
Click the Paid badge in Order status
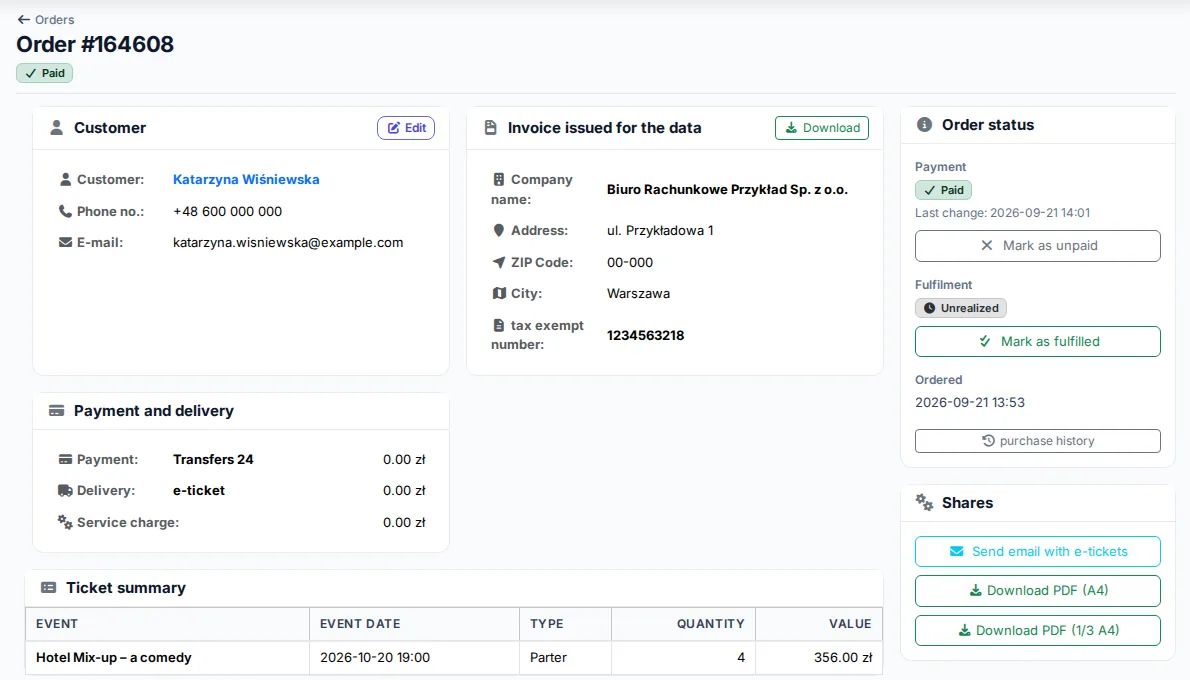tap(943, 190)
